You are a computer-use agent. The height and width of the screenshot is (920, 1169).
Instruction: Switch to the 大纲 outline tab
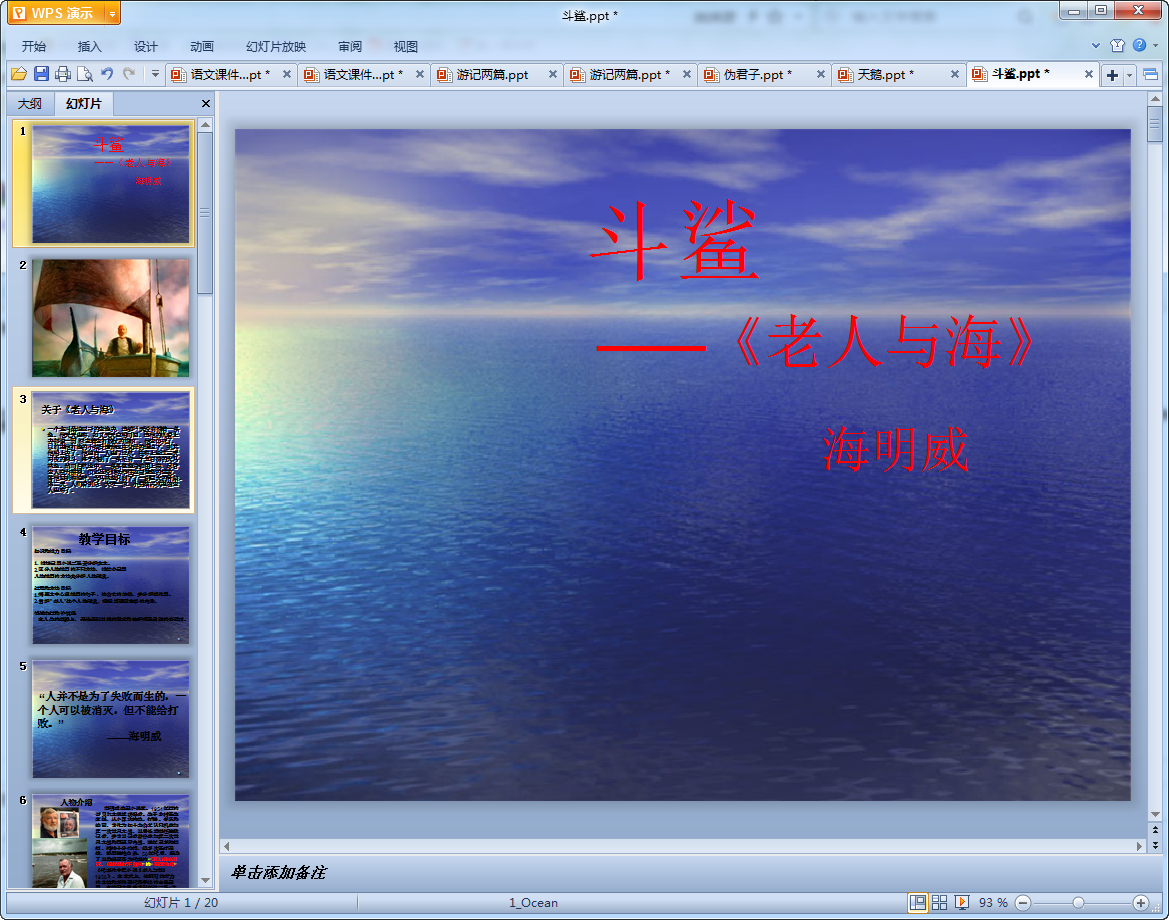[x=30, y=103]
